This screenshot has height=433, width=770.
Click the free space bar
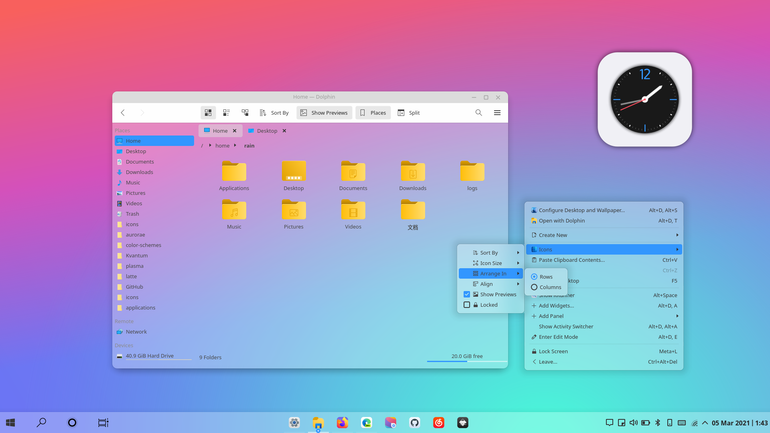467,361
